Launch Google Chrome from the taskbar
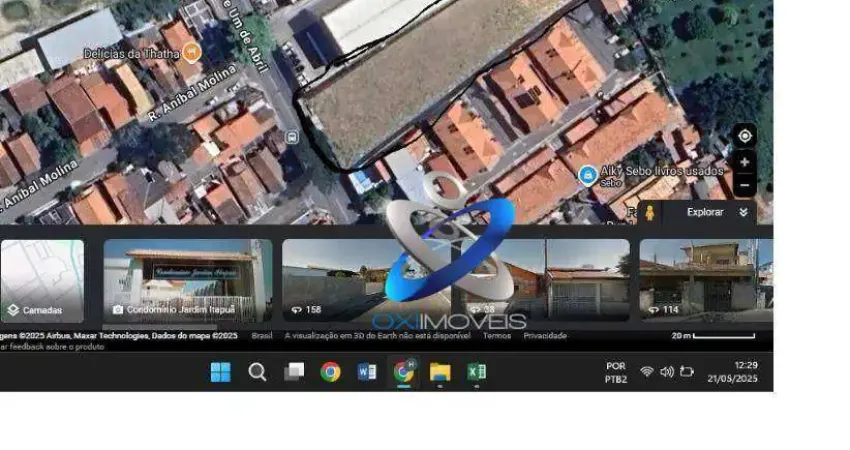850x450 pixels. [x=330, y=372]
